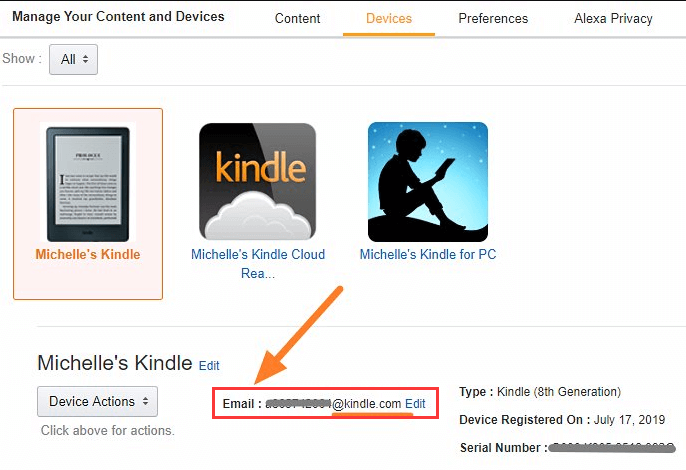The image size is (686, 470).
Task: Switch to the Content tab
Action: click(x=298, y=18)
